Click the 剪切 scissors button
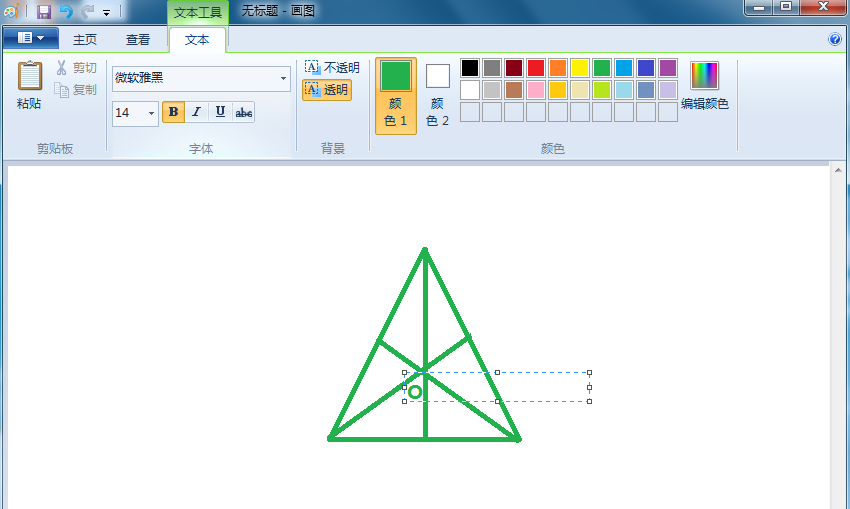The image size is (850, 509). [76, 68]
